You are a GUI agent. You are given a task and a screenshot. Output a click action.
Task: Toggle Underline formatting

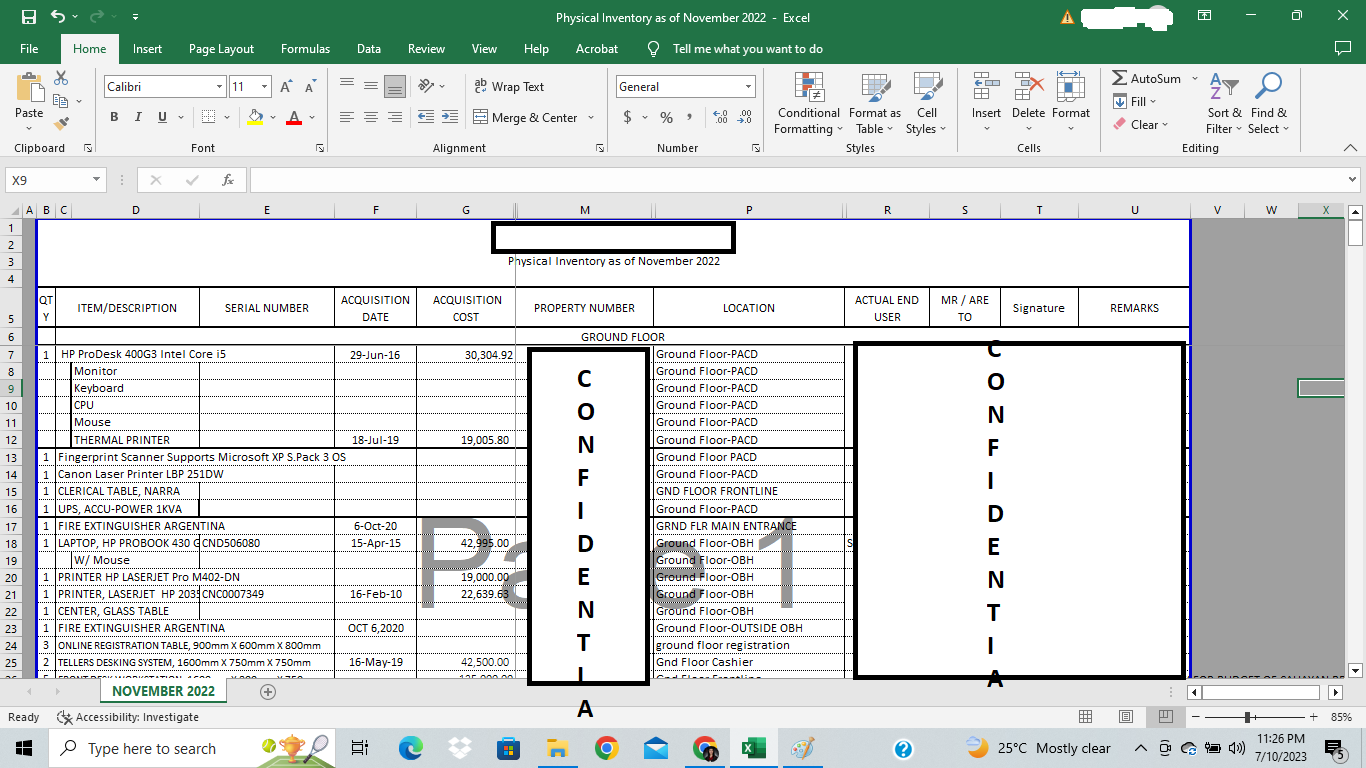tap(162, 117)
